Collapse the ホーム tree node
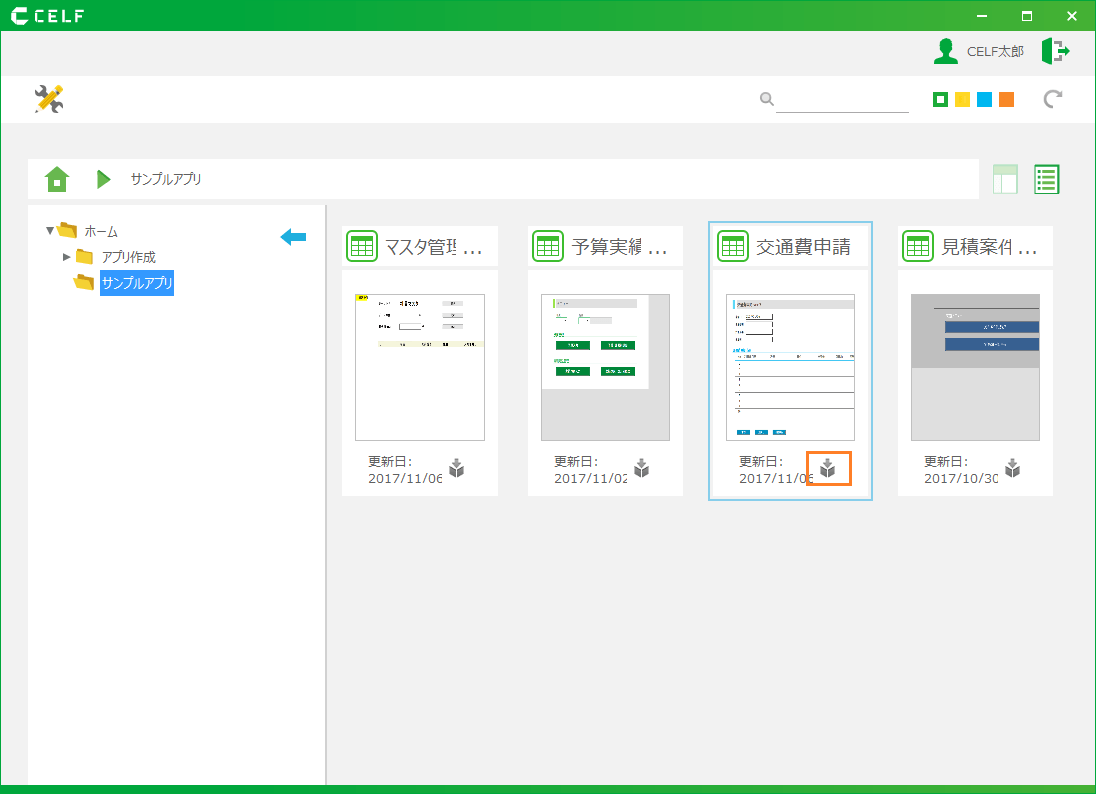This screenshot has width=1096, height=794. tap(50, 231)
